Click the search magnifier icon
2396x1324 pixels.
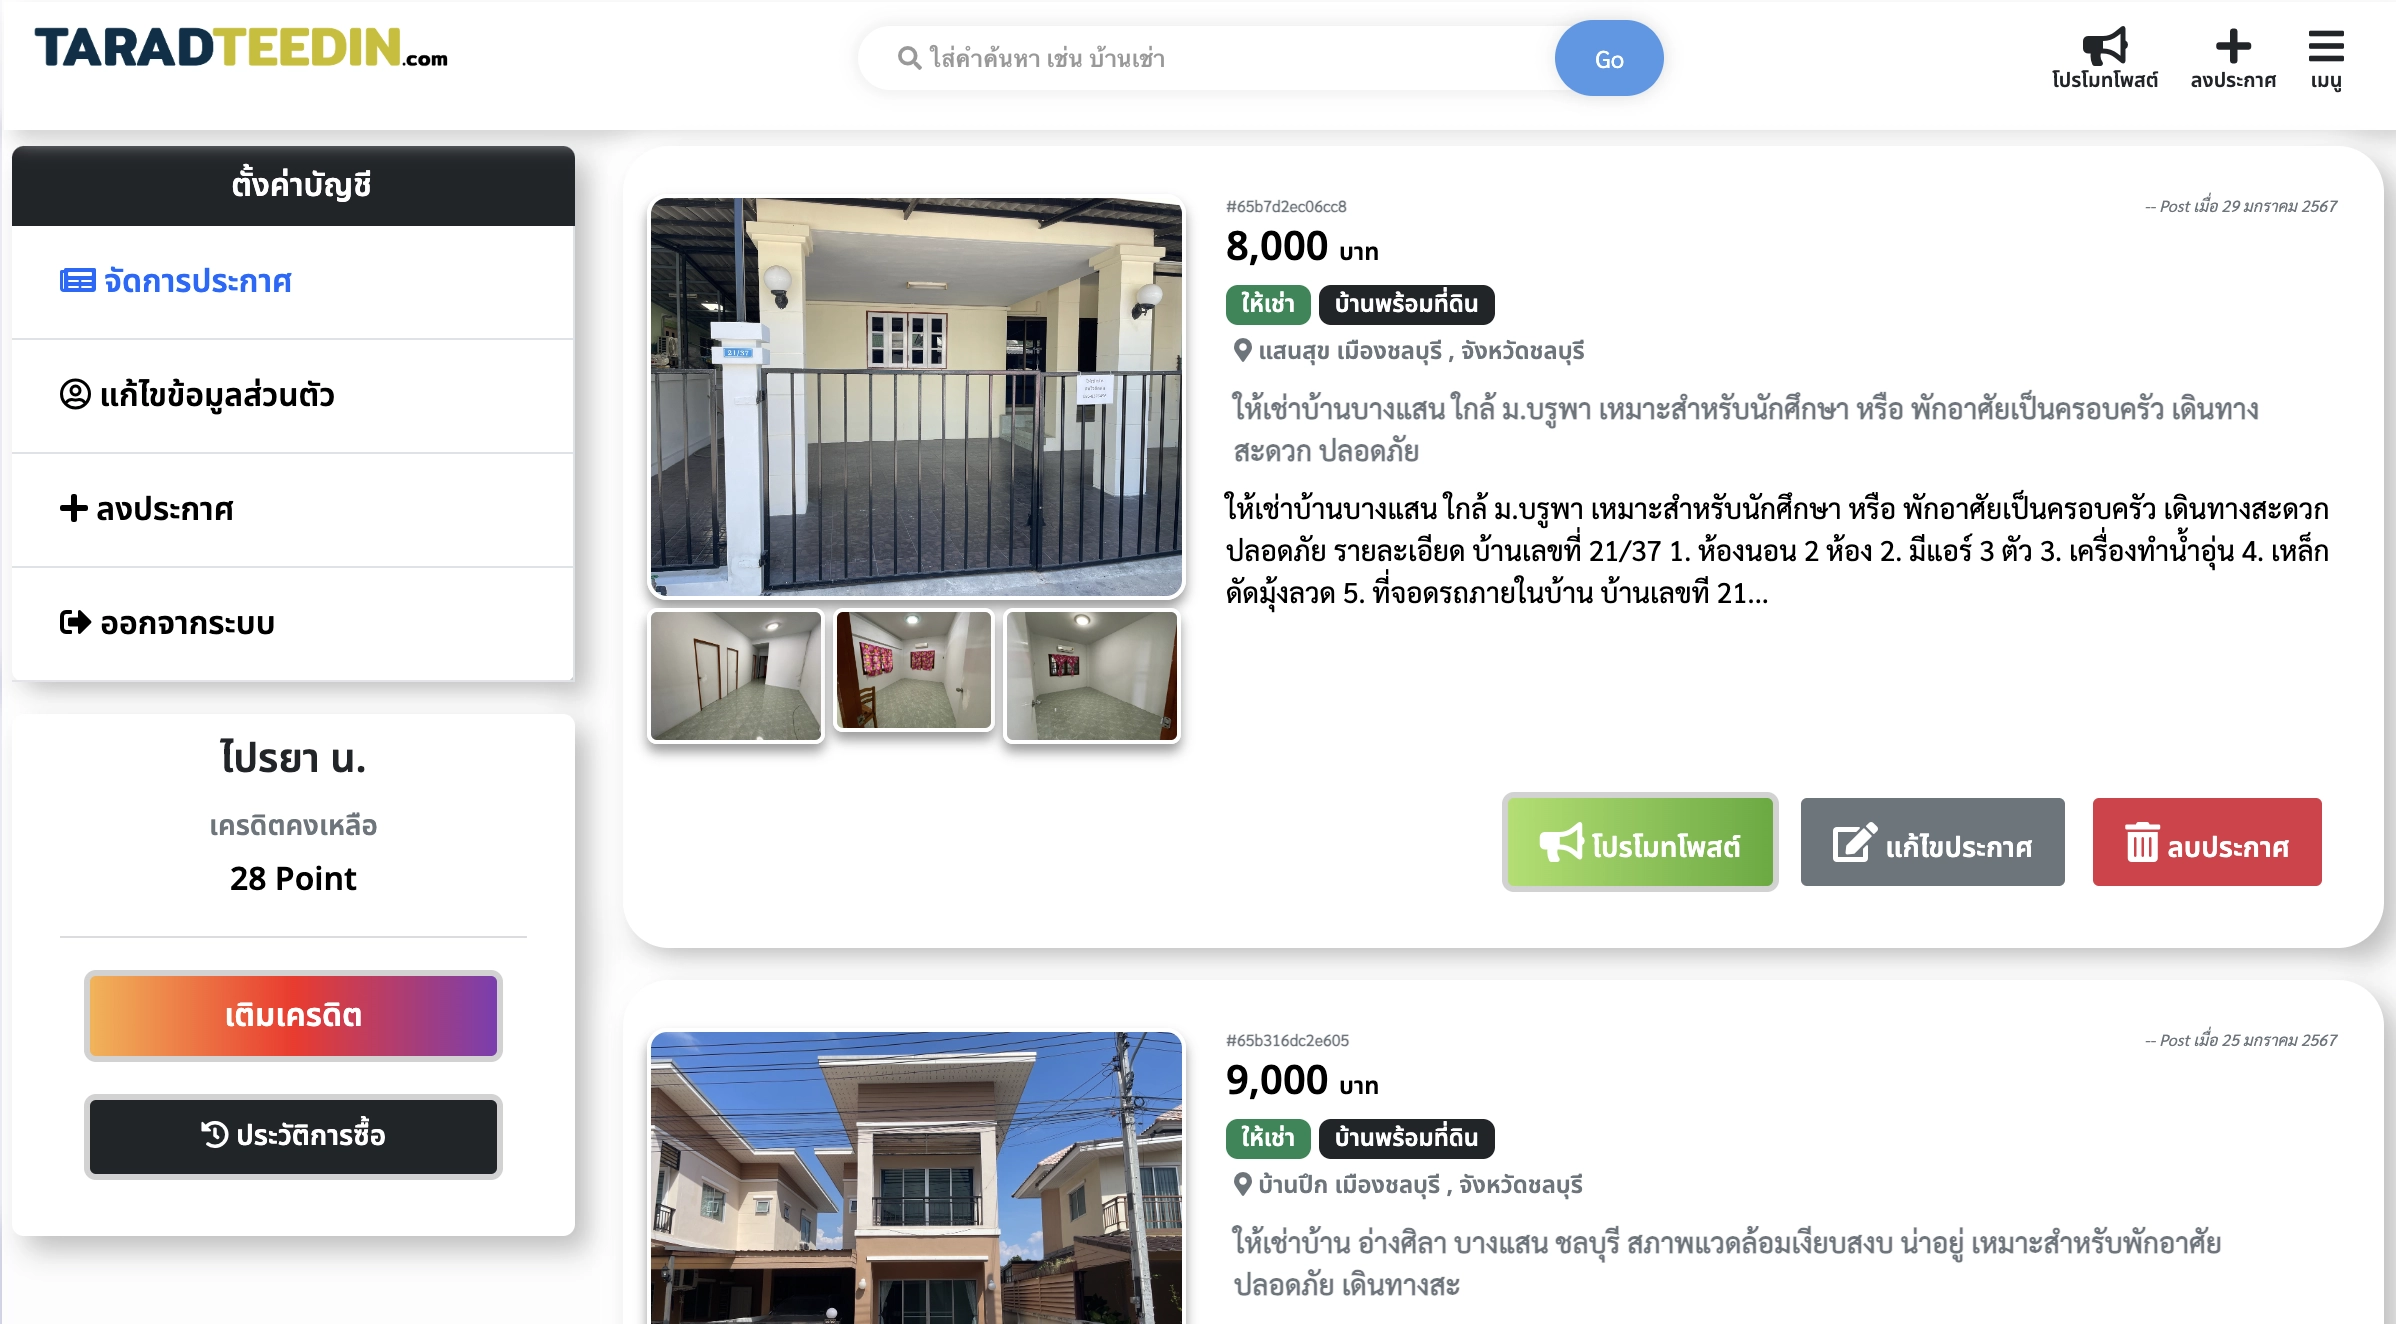click(x=909, y=58)
